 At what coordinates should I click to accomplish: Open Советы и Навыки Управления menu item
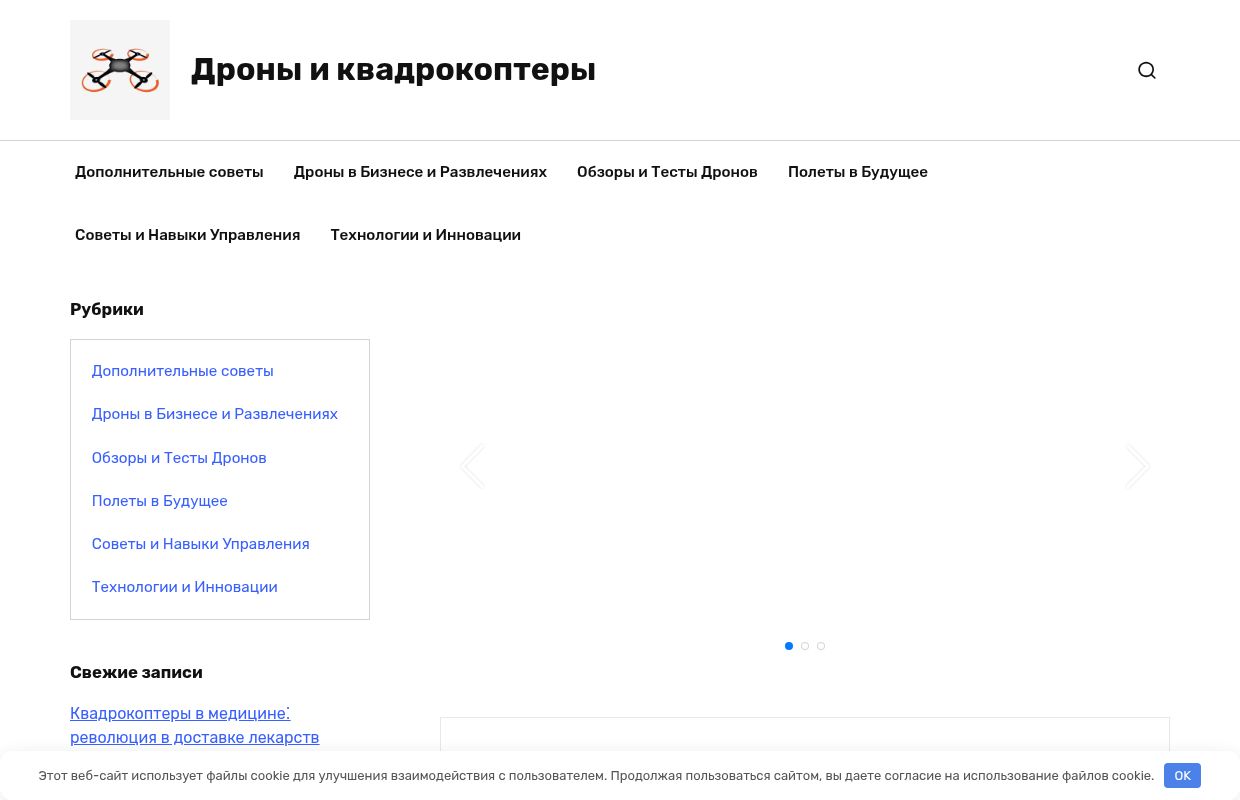coord(188,235)
